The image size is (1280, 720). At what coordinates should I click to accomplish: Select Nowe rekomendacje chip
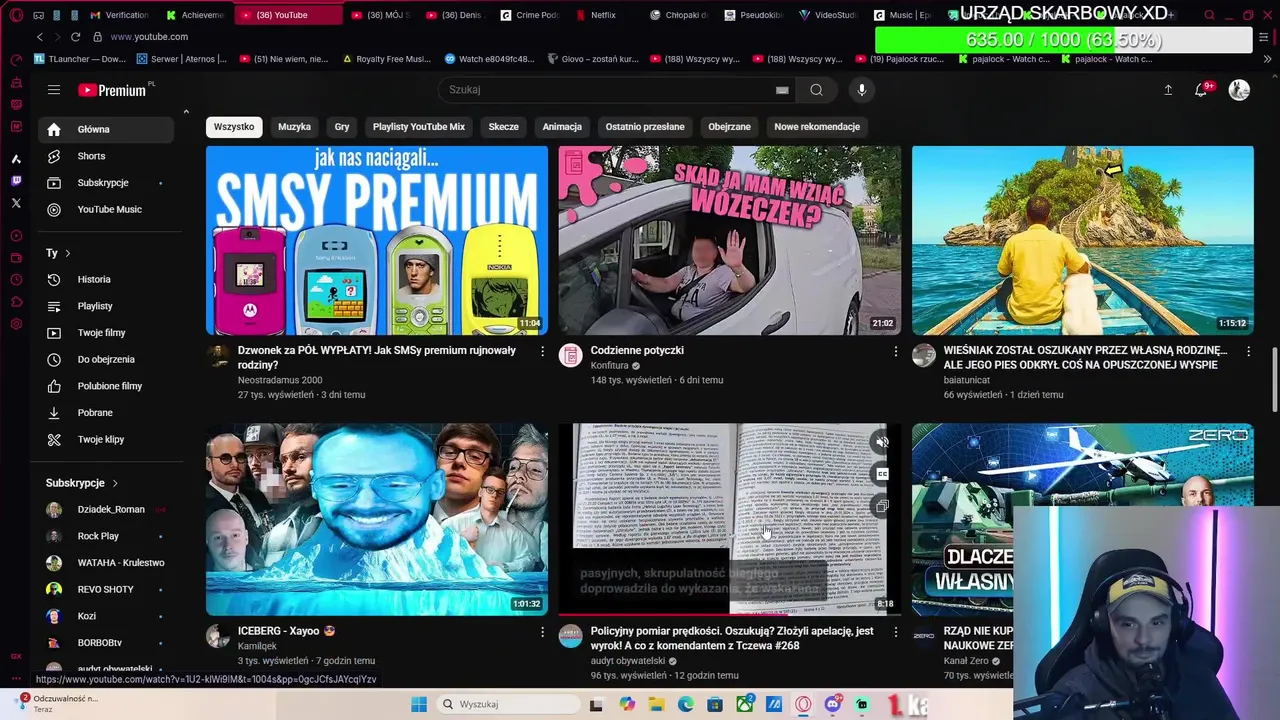pos(817,127)
